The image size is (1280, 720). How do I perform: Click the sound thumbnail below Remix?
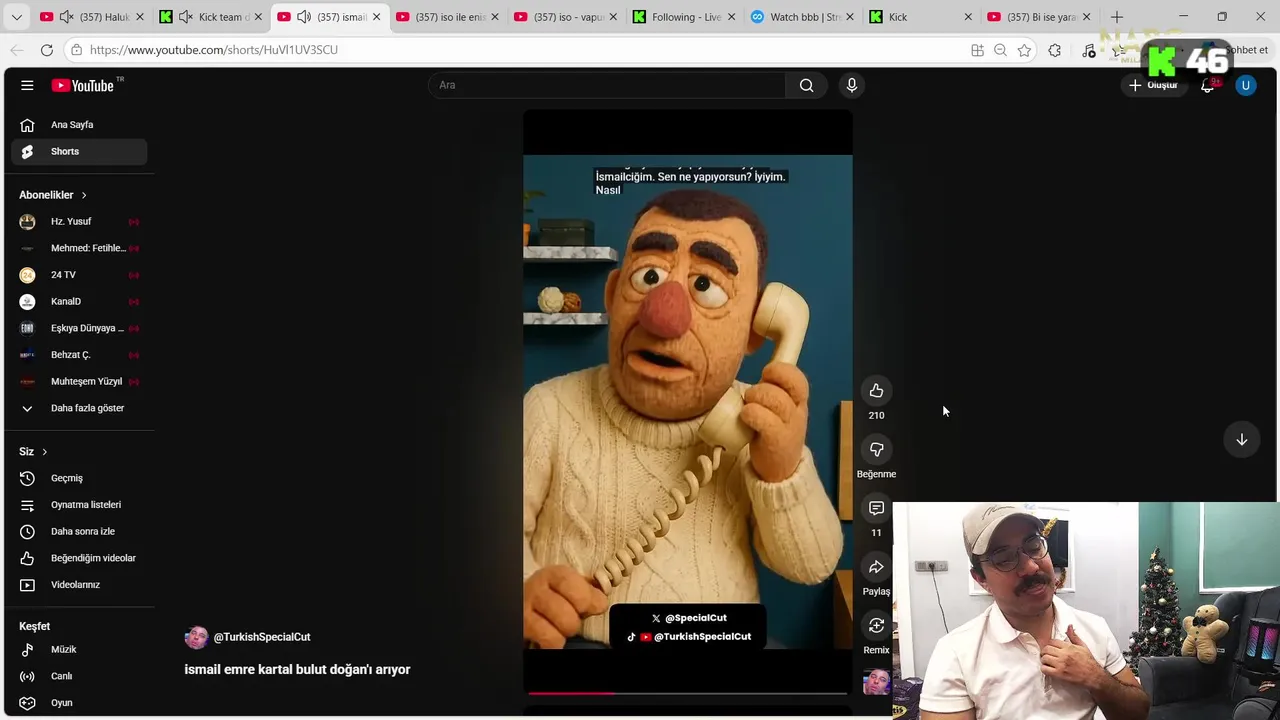pos(876,682)
